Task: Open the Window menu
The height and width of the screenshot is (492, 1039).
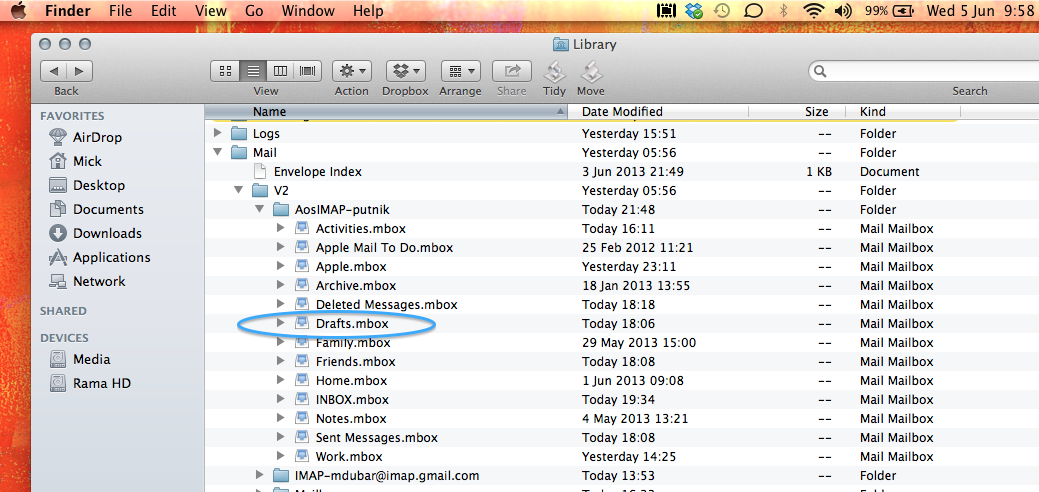Action: coord(307,11)
